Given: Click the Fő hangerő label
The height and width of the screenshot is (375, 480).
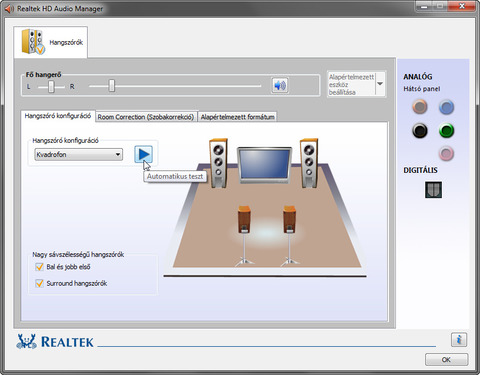Looking at the screenshot, I should click(x=43, y=75).
